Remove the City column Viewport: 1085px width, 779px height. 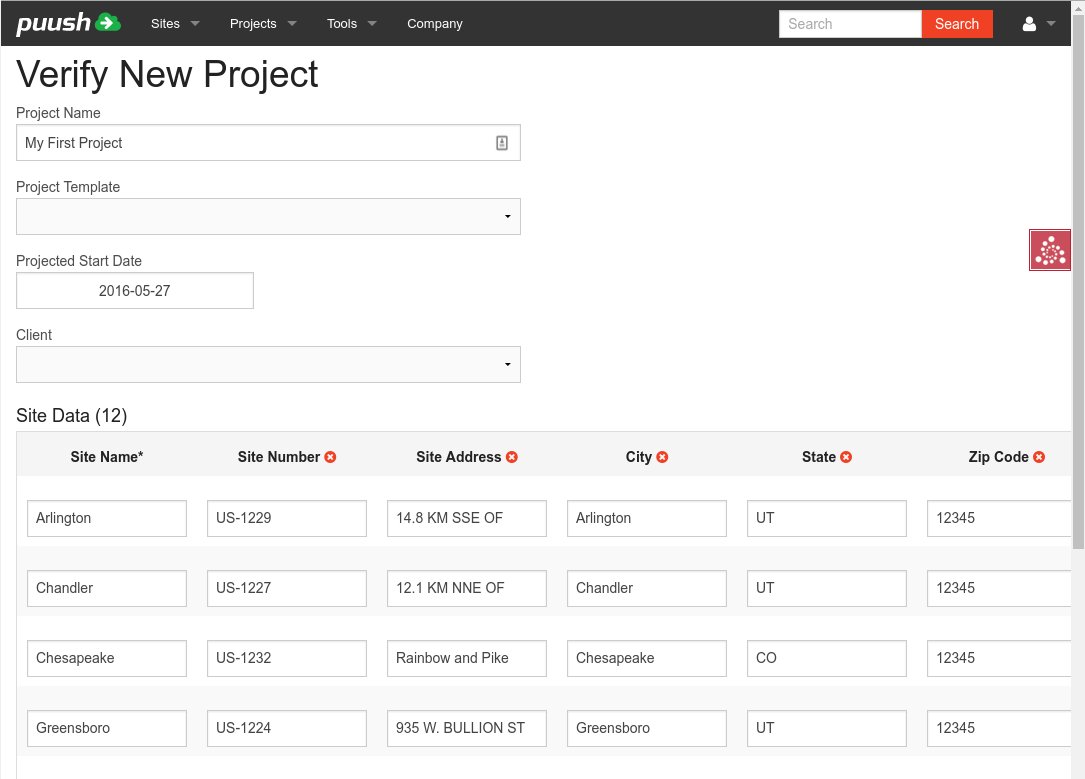coord(662,457)
